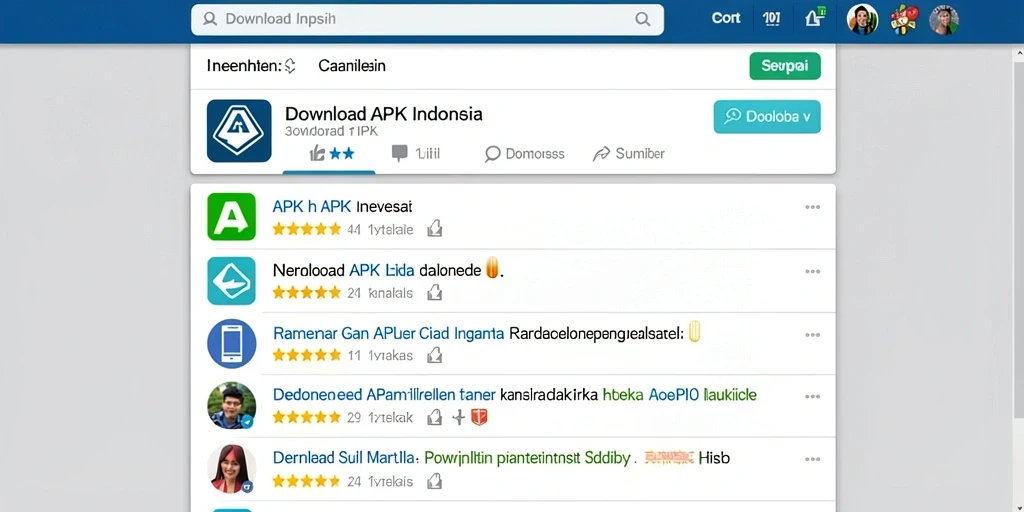This screenshot has width=1024, height=512.
Task: Open the woman's avatar beside Dernlead Suil Martlla
Action: click(231, 469)
